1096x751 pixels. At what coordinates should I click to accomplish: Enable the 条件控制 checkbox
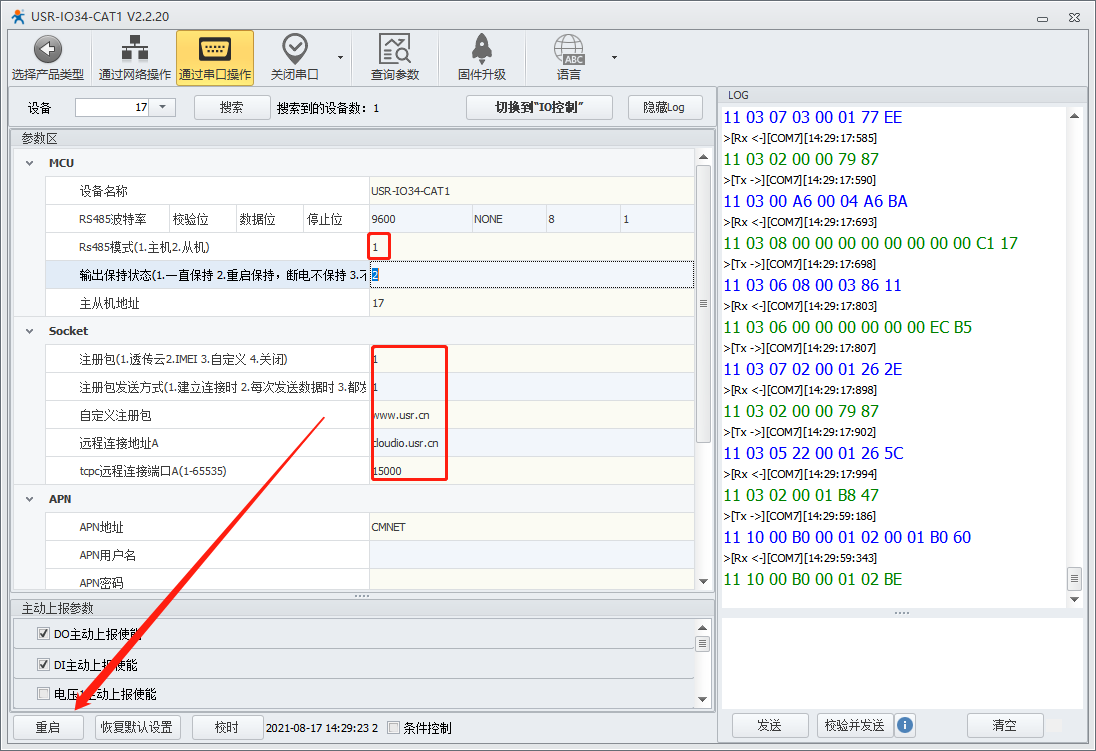pyautogui.click(x=394, y=728)
